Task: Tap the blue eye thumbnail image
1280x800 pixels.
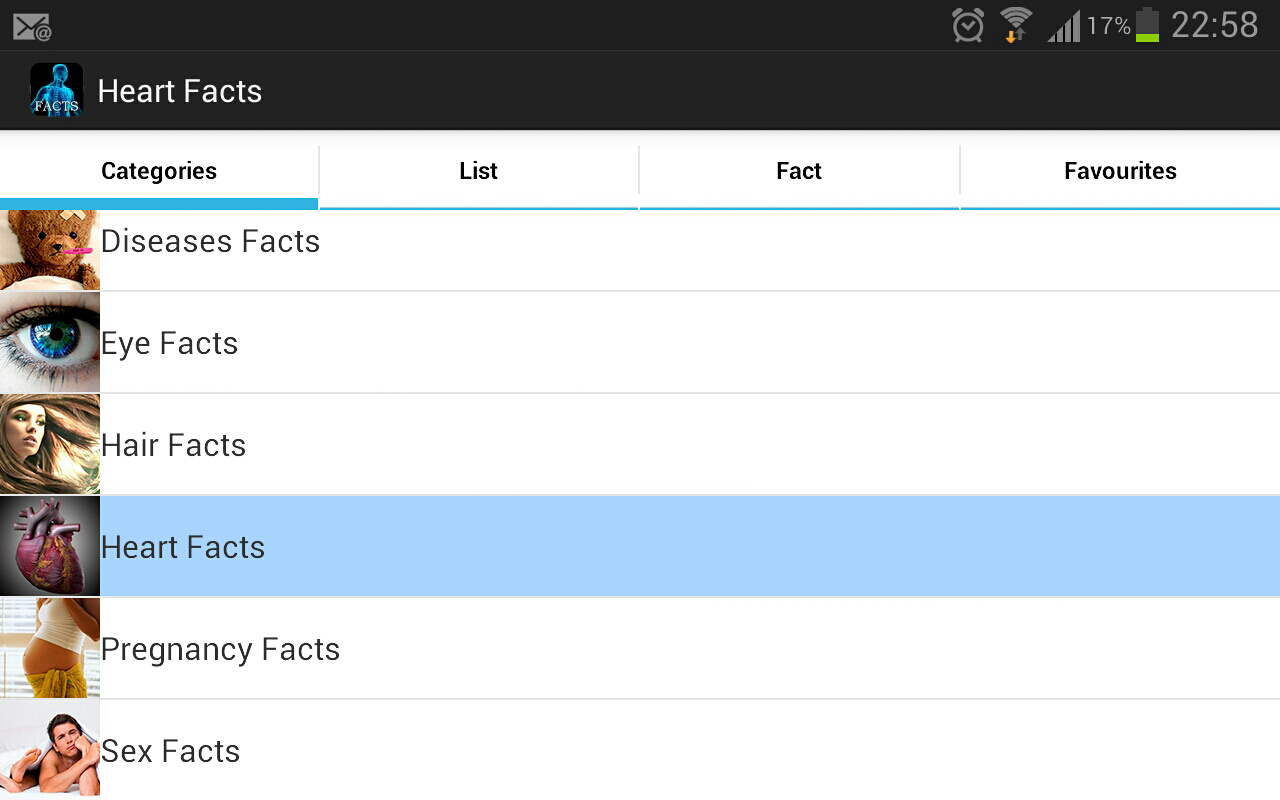Action: pyautogui.click(x=50, y=343)
